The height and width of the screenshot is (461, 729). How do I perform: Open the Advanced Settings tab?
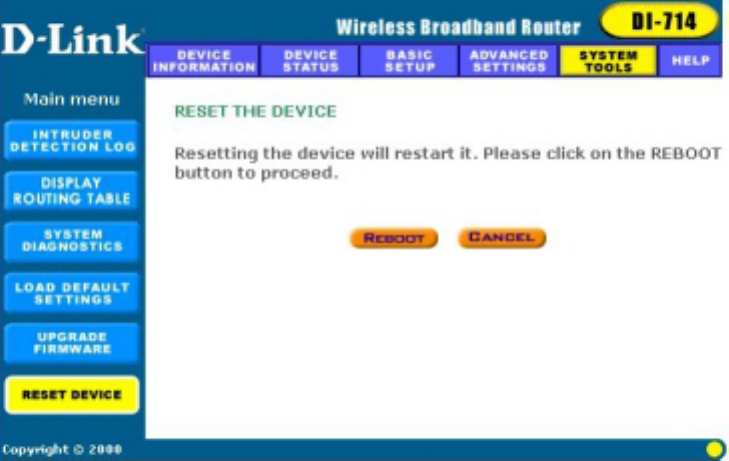click(509, 61)
